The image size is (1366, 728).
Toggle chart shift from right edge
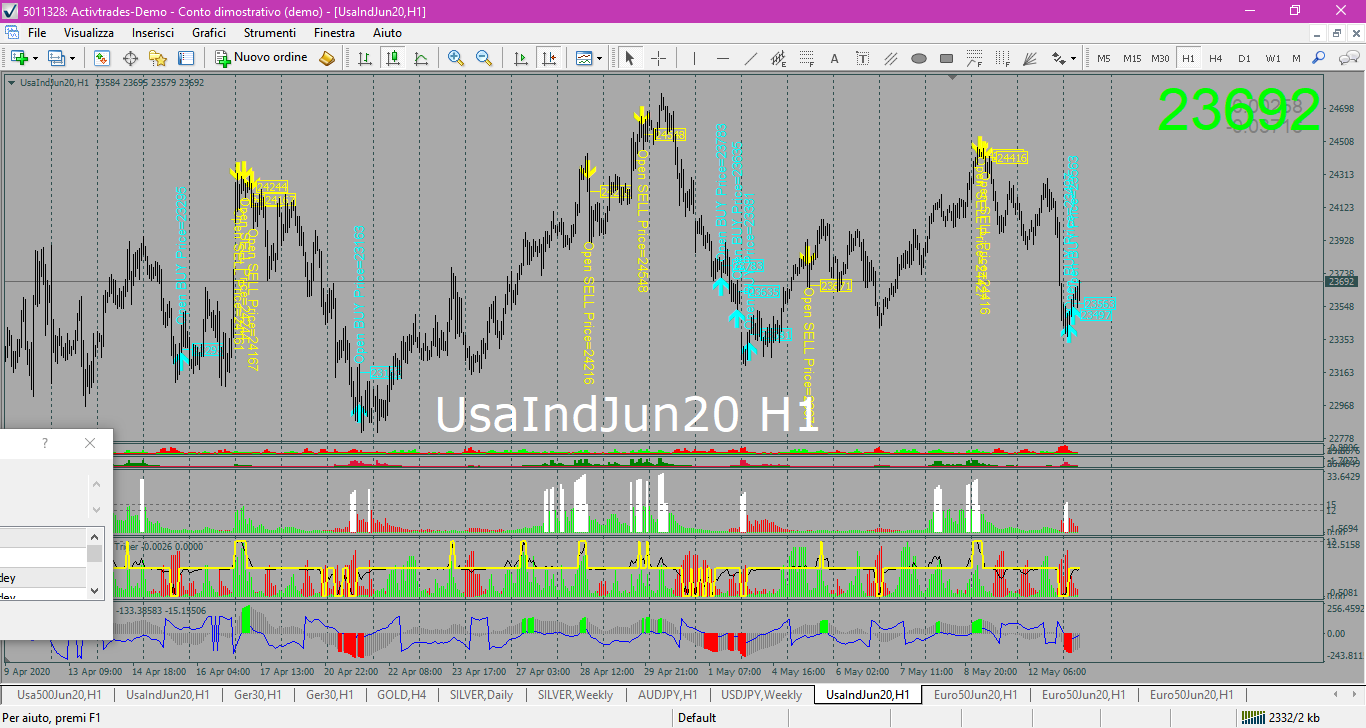coord(548,58)
